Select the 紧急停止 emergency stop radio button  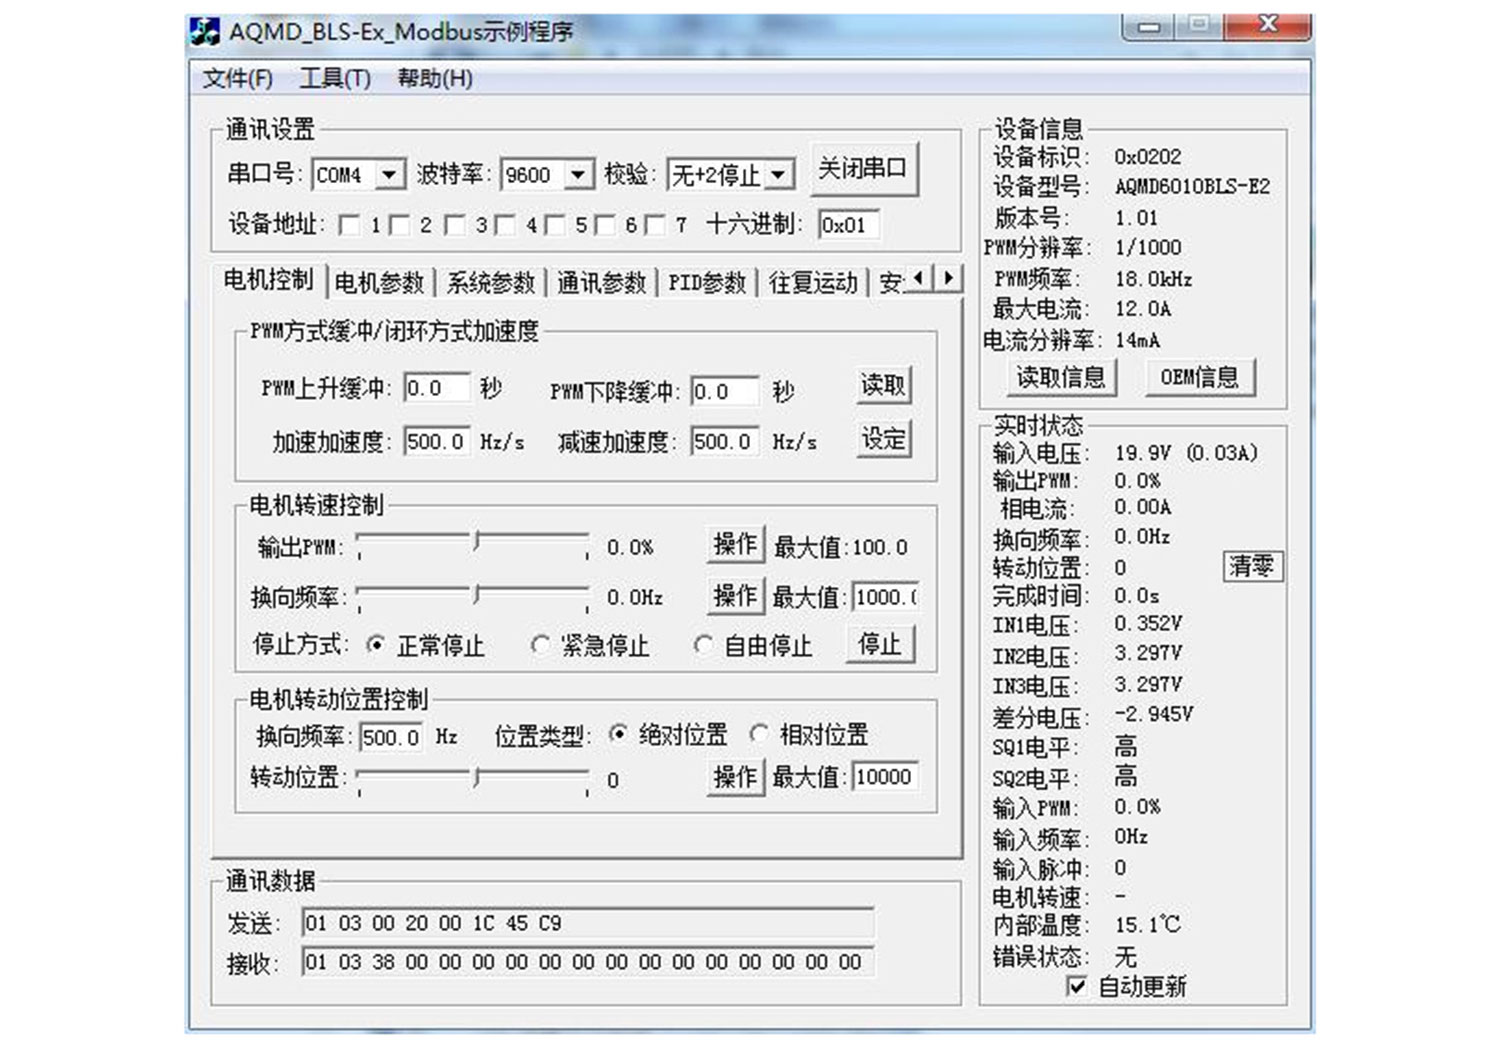point(540,645)
